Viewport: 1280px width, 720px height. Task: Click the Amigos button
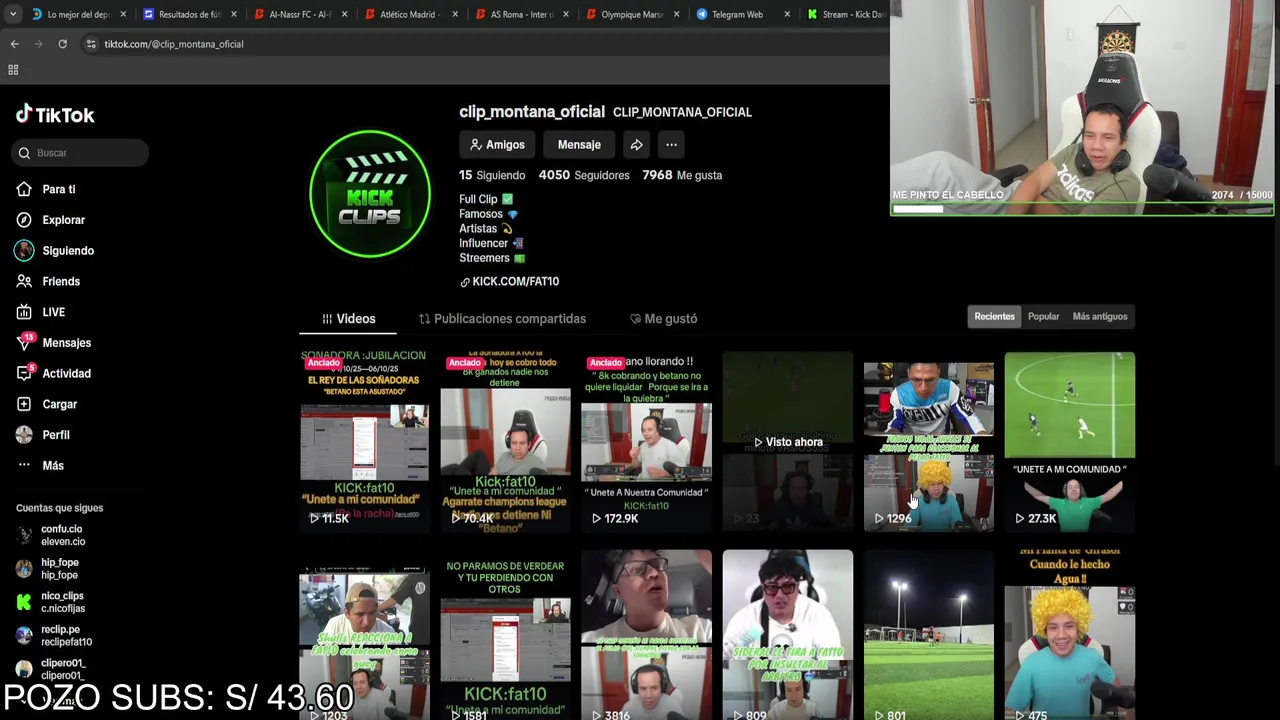click(497, 145)
